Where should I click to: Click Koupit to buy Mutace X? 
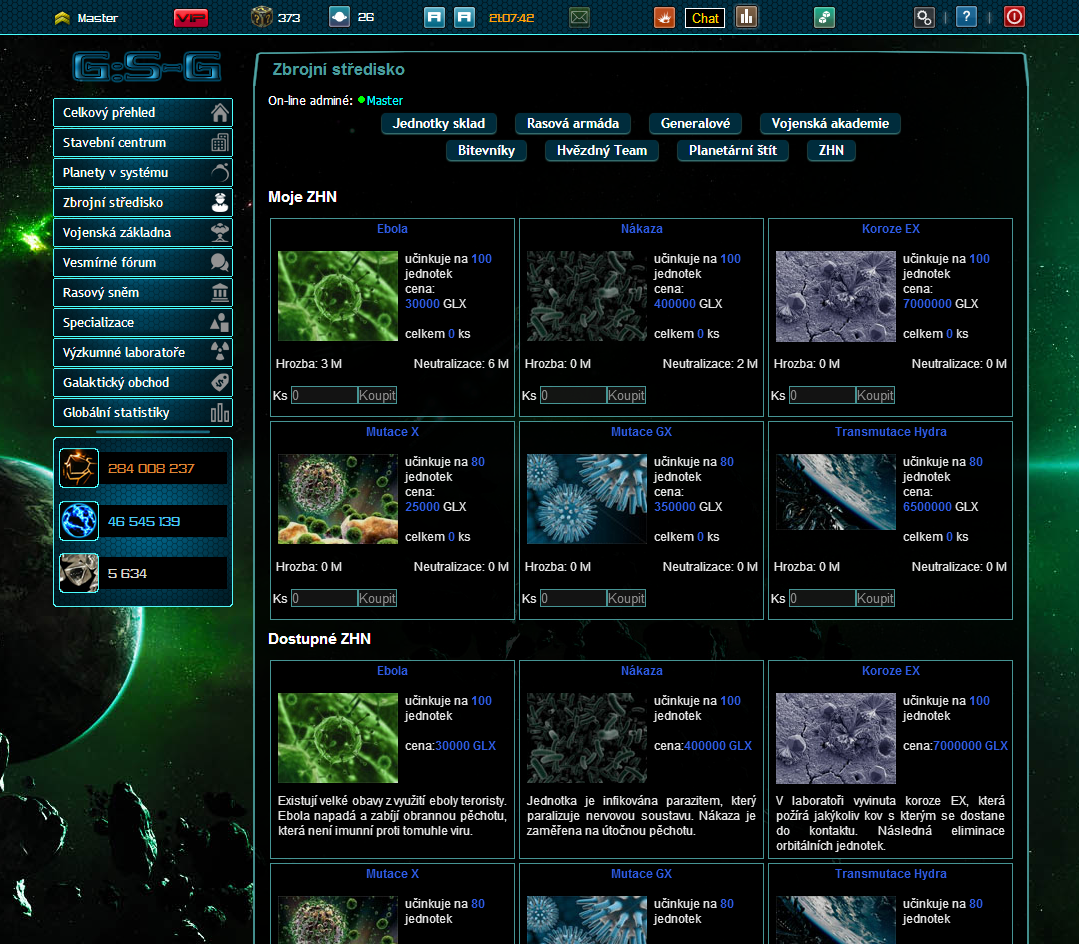377,598
